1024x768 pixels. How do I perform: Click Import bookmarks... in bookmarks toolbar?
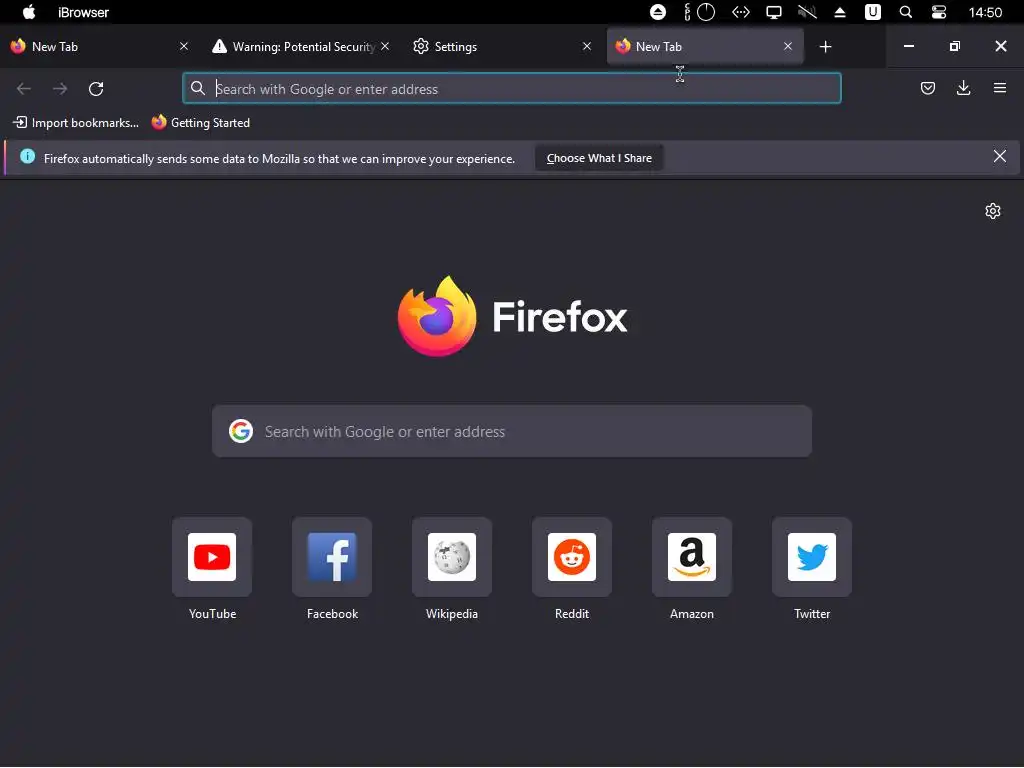coord(76,123)
